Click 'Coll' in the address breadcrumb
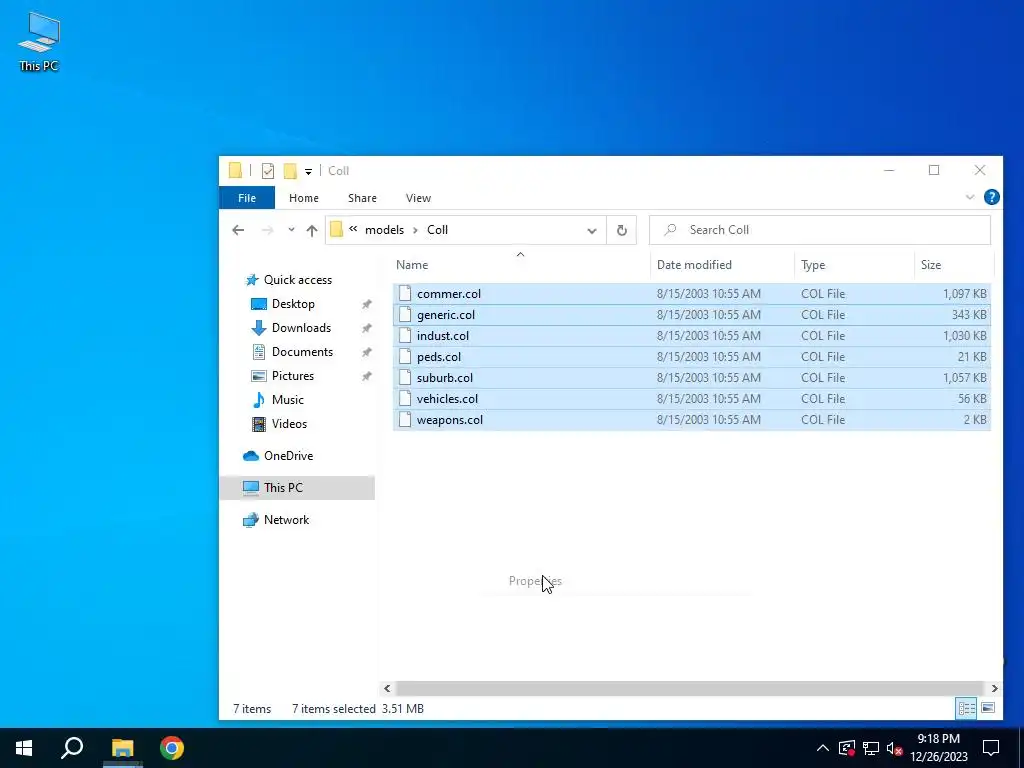The image size is (1024, 768). pos(438,230)
